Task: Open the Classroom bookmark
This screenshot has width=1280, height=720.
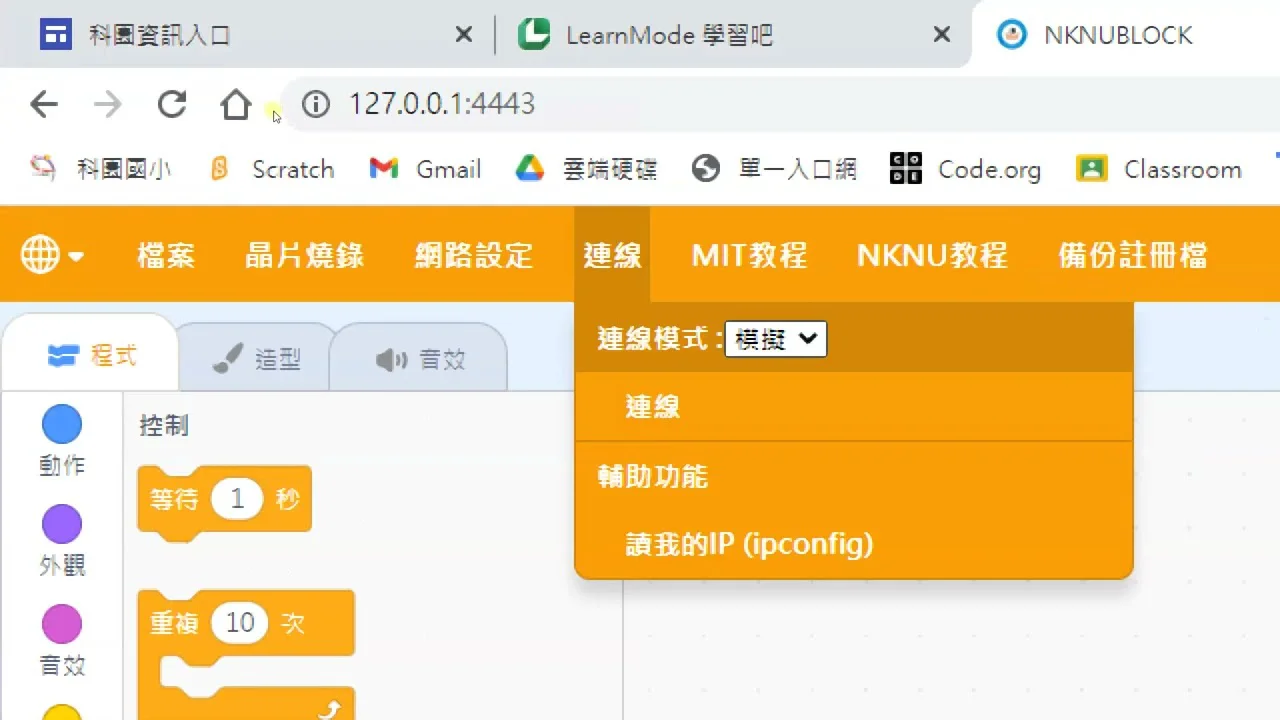Action: (x=1159, y=169)
